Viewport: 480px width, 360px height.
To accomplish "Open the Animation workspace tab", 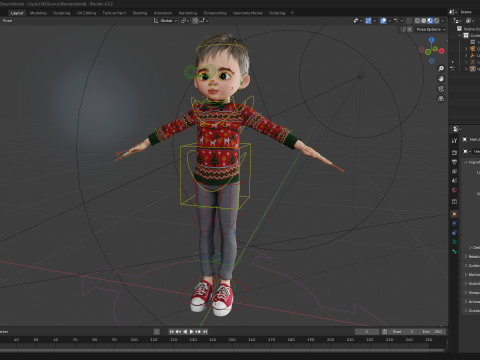I will coord(163,13).
